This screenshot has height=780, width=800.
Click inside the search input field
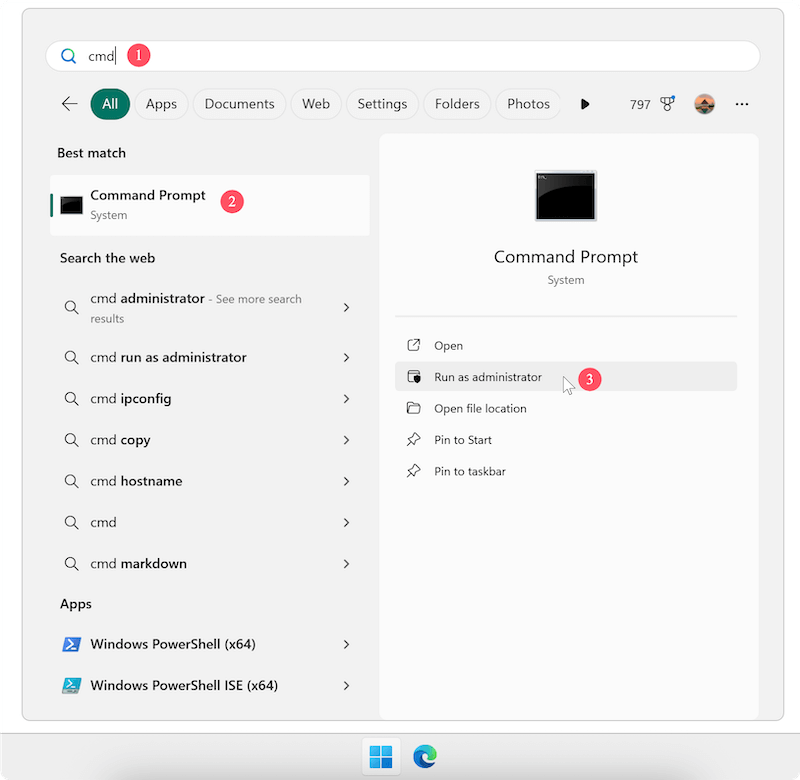(x=200, y=55)
